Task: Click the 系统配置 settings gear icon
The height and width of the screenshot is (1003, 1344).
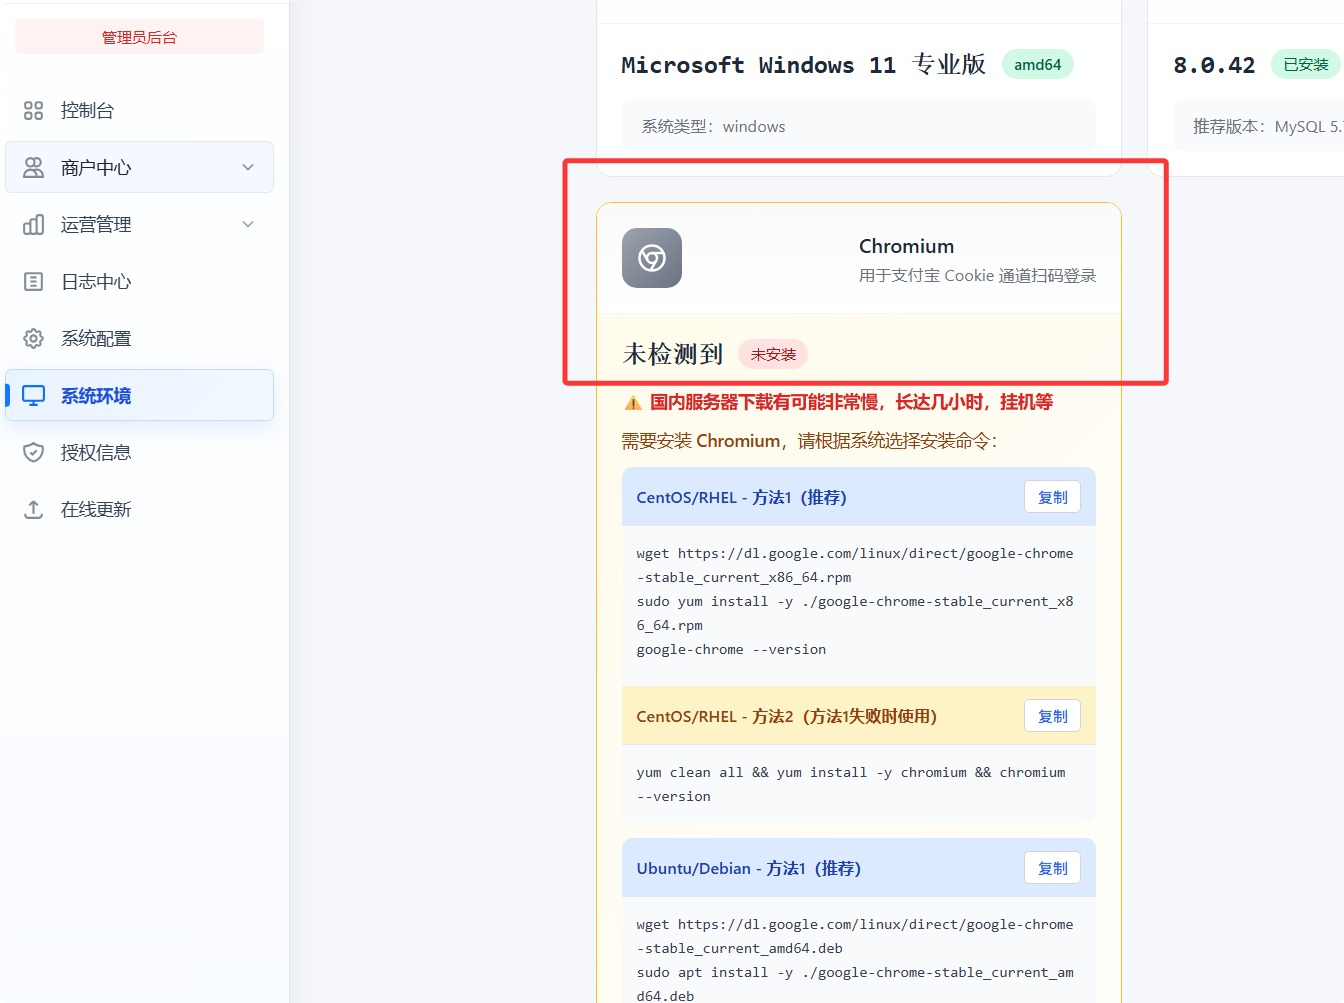Action: [x=34, y=338]
